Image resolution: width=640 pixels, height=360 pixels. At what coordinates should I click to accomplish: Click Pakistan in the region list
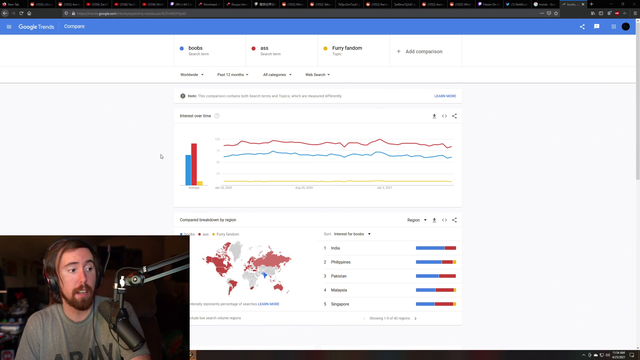click(339, 276)
